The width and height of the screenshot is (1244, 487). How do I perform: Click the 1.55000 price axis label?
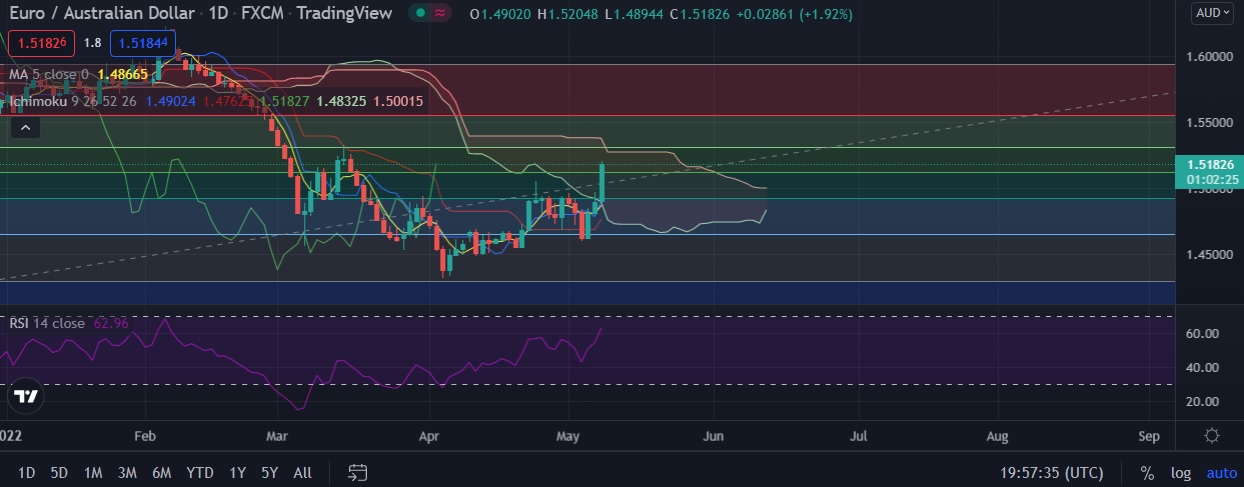pos(1210,122)
